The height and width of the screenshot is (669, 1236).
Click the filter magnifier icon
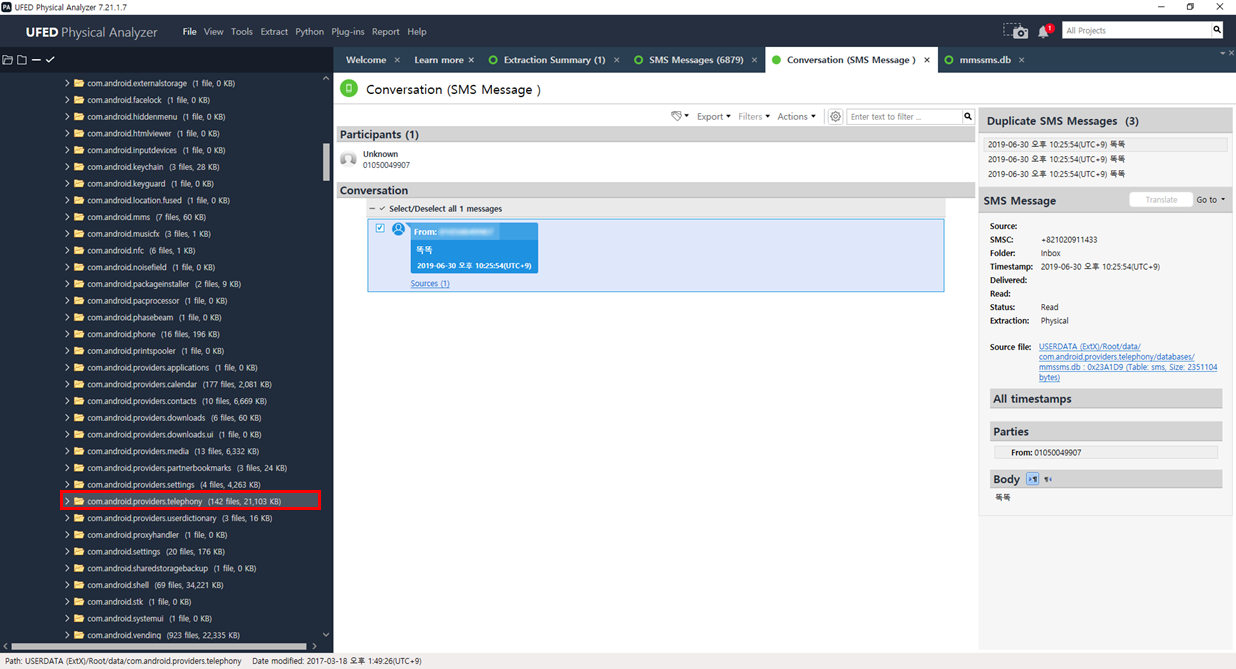pos(968,117)
